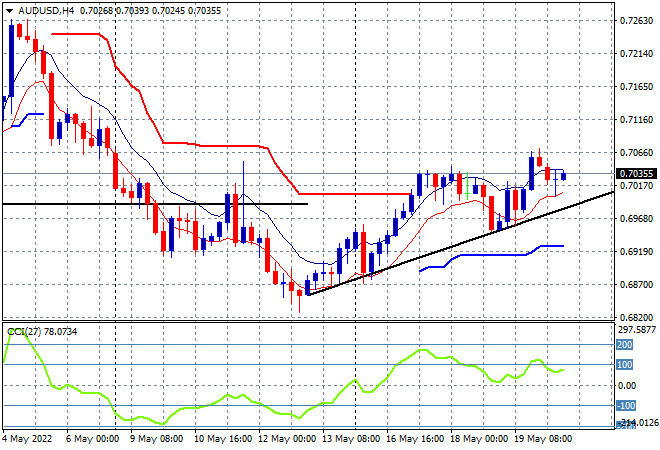Click the thick red upper channel line

coord(200,143)
